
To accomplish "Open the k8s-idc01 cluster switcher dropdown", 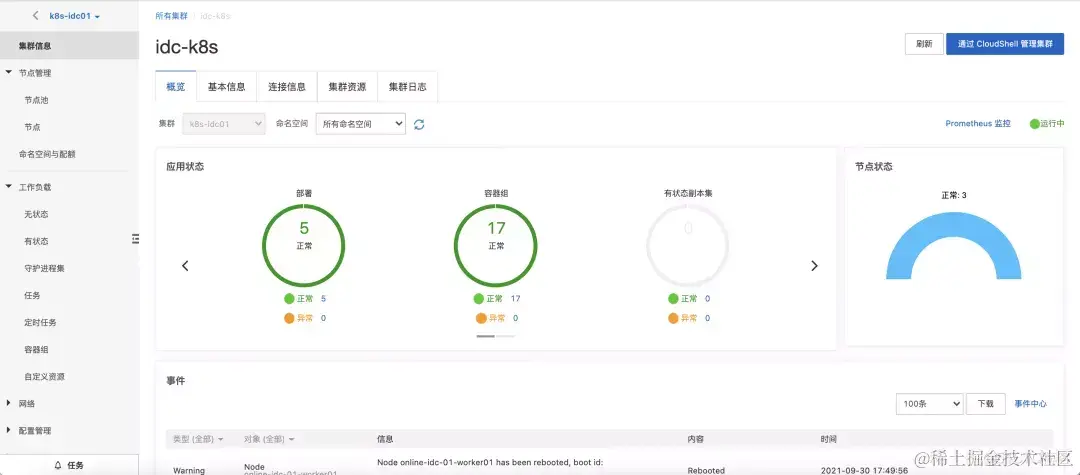I will tap(74, 16).
